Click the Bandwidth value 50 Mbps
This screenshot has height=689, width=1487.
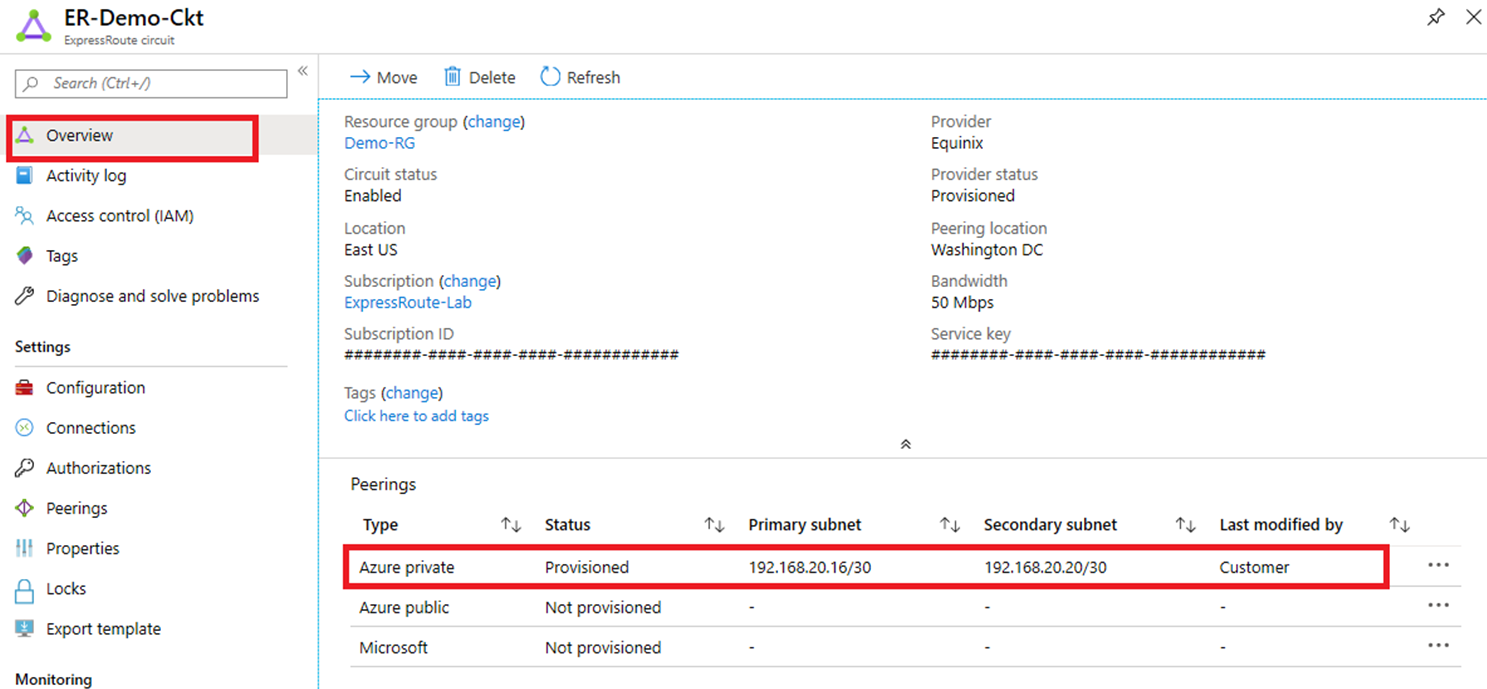coord(962,302)
